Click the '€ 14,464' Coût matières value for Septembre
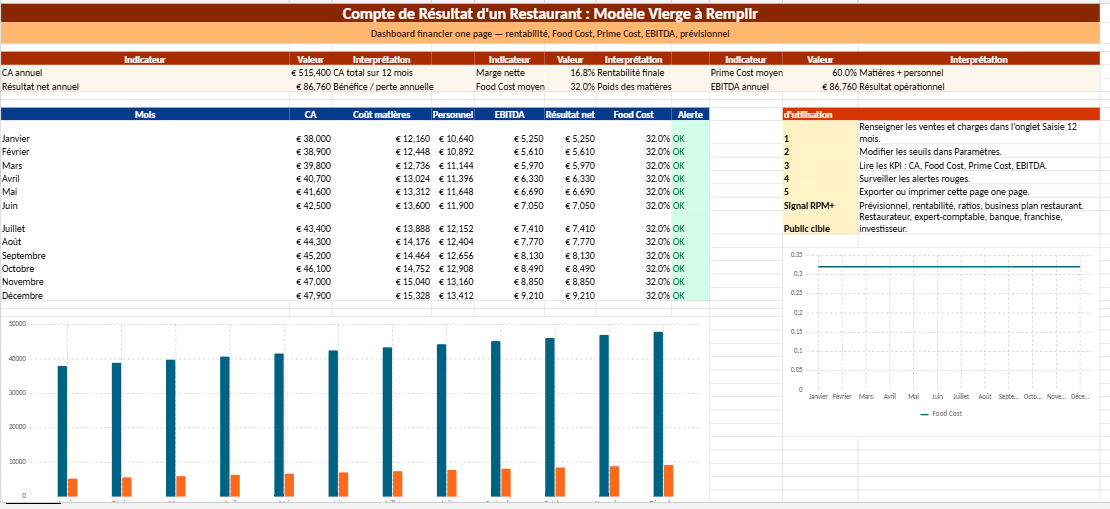The image size is (1110, 509). [382, 256]
